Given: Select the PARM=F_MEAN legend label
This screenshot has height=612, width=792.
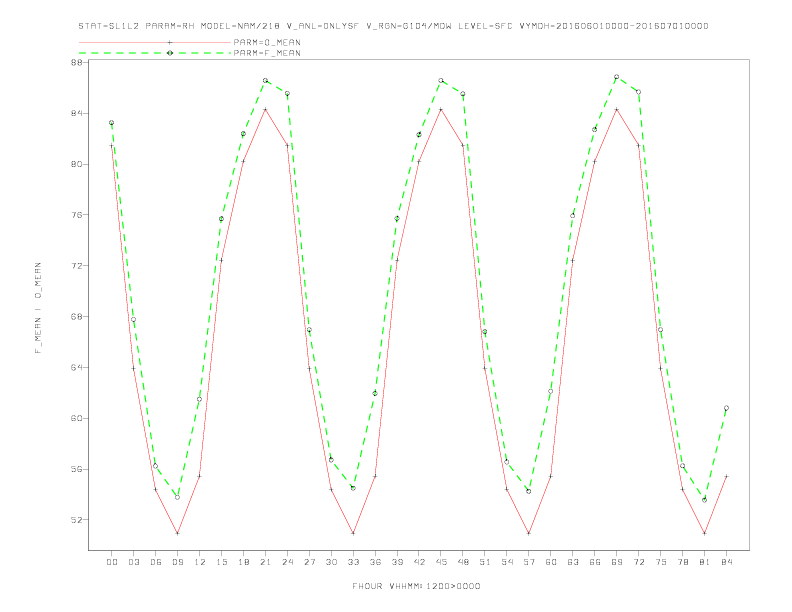Looking at the screenshot, I should coord(267,53).
